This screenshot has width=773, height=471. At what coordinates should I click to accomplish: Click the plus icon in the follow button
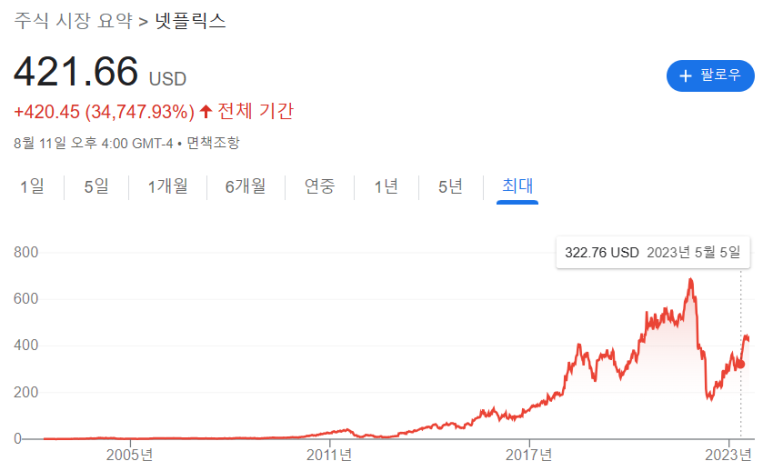coord(685,76)
